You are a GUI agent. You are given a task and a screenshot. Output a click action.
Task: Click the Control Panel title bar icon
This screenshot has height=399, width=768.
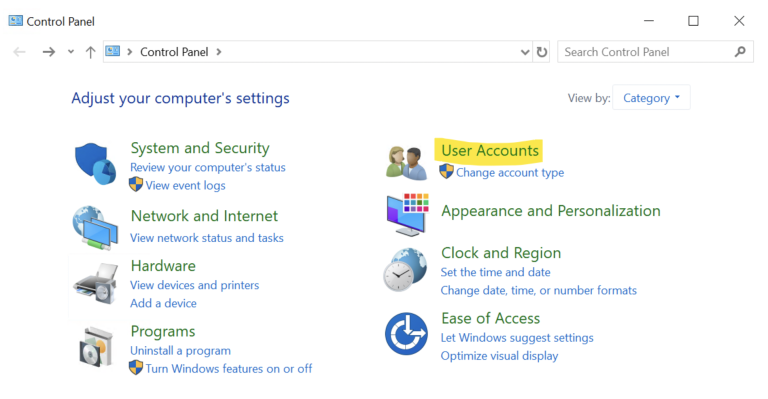click(16, 21)
